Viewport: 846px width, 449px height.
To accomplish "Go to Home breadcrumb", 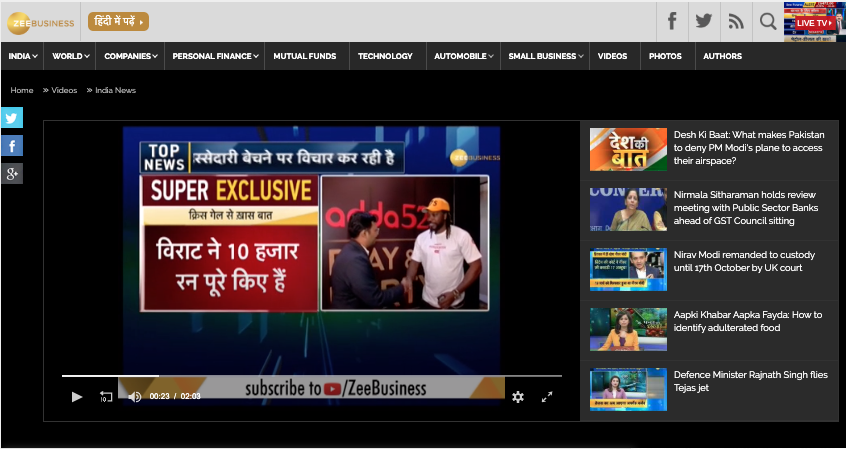I will click(22, 90).
